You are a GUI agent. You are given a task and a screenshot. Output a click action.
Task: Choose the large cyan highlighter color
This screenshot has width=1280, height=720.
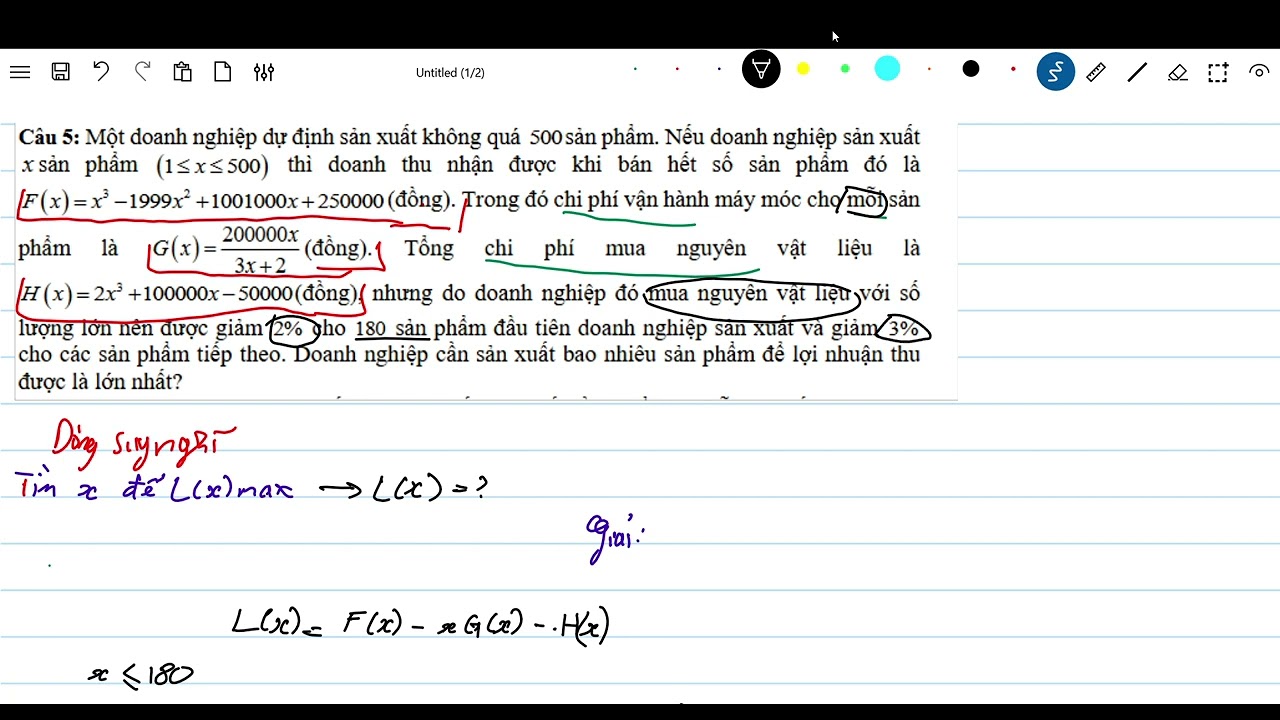click(x=887, y=68)
